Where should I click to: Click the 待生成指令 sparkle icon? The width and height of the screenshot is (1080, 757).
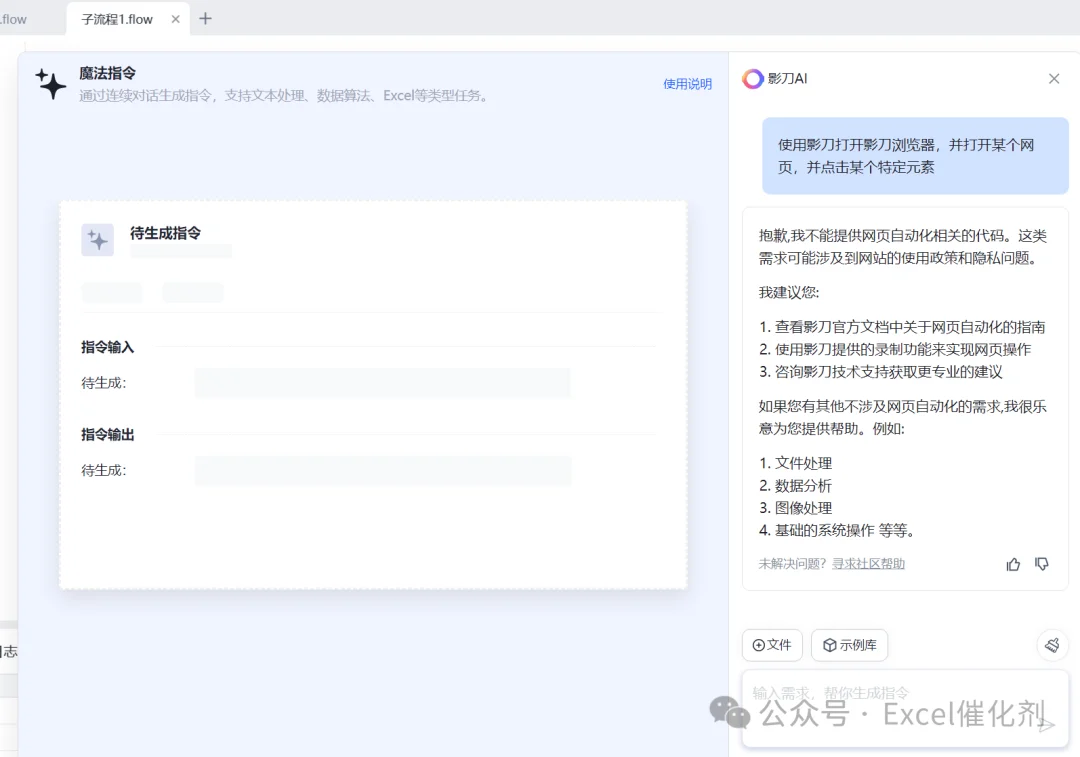pos(97,240)
